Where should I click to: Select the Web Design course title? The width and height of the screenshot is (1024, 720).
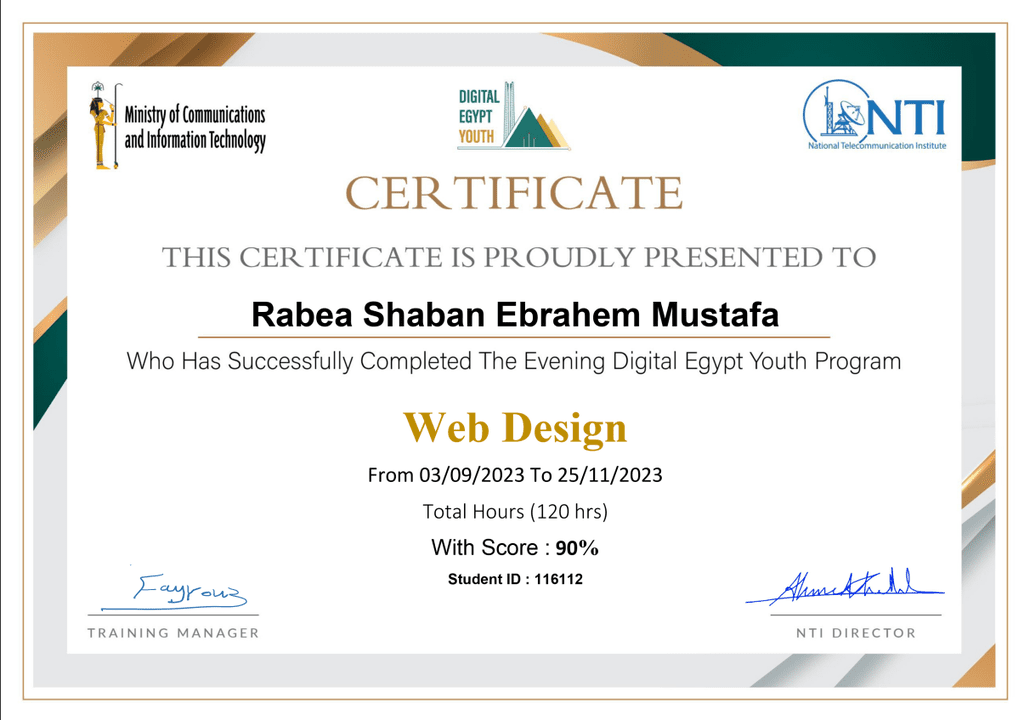pos(515,428)
